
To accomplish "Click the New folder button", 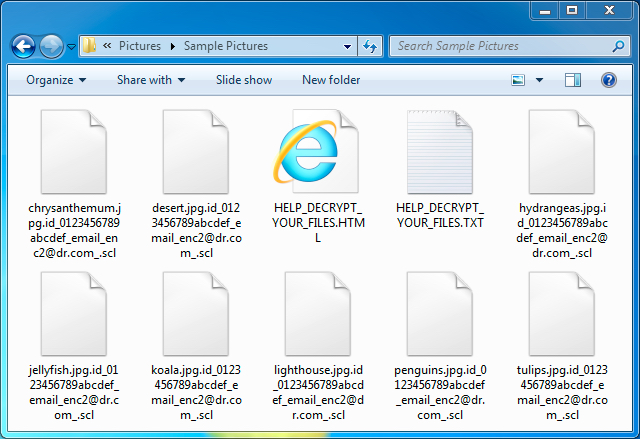I will (331, 80).
